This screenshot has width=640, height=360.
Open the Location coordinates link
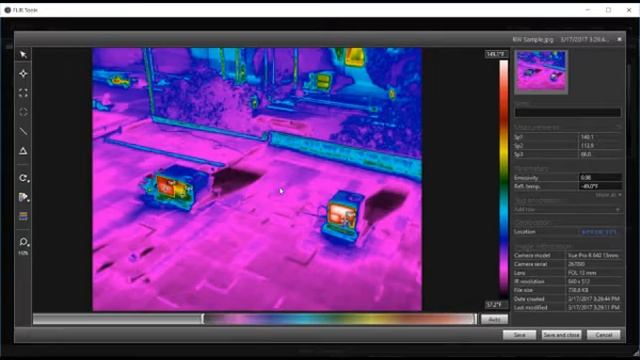[599, 232]
